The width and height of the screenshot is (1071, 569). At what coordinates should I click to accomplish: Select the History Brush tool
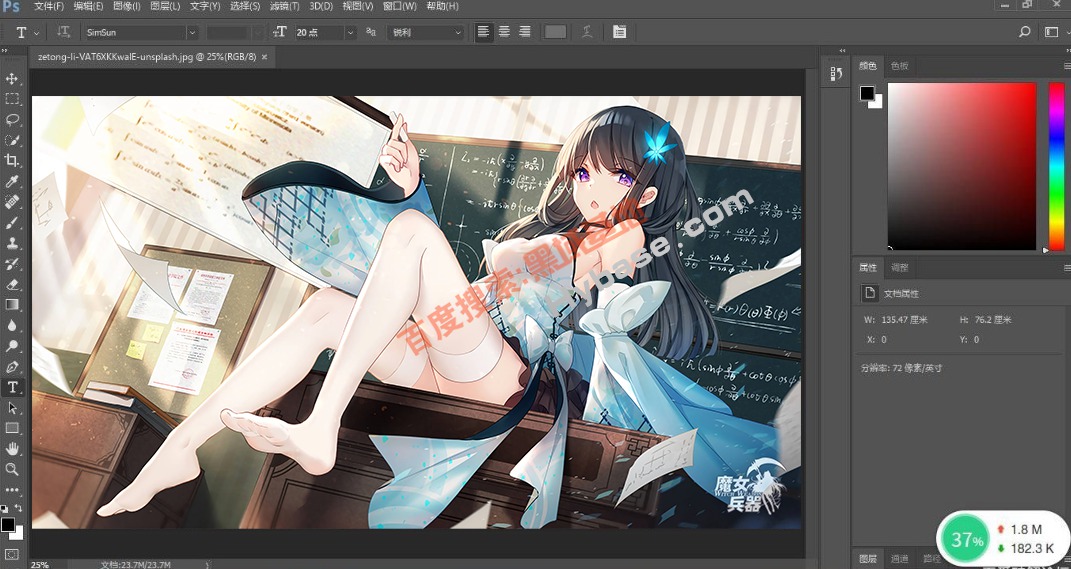12,264
